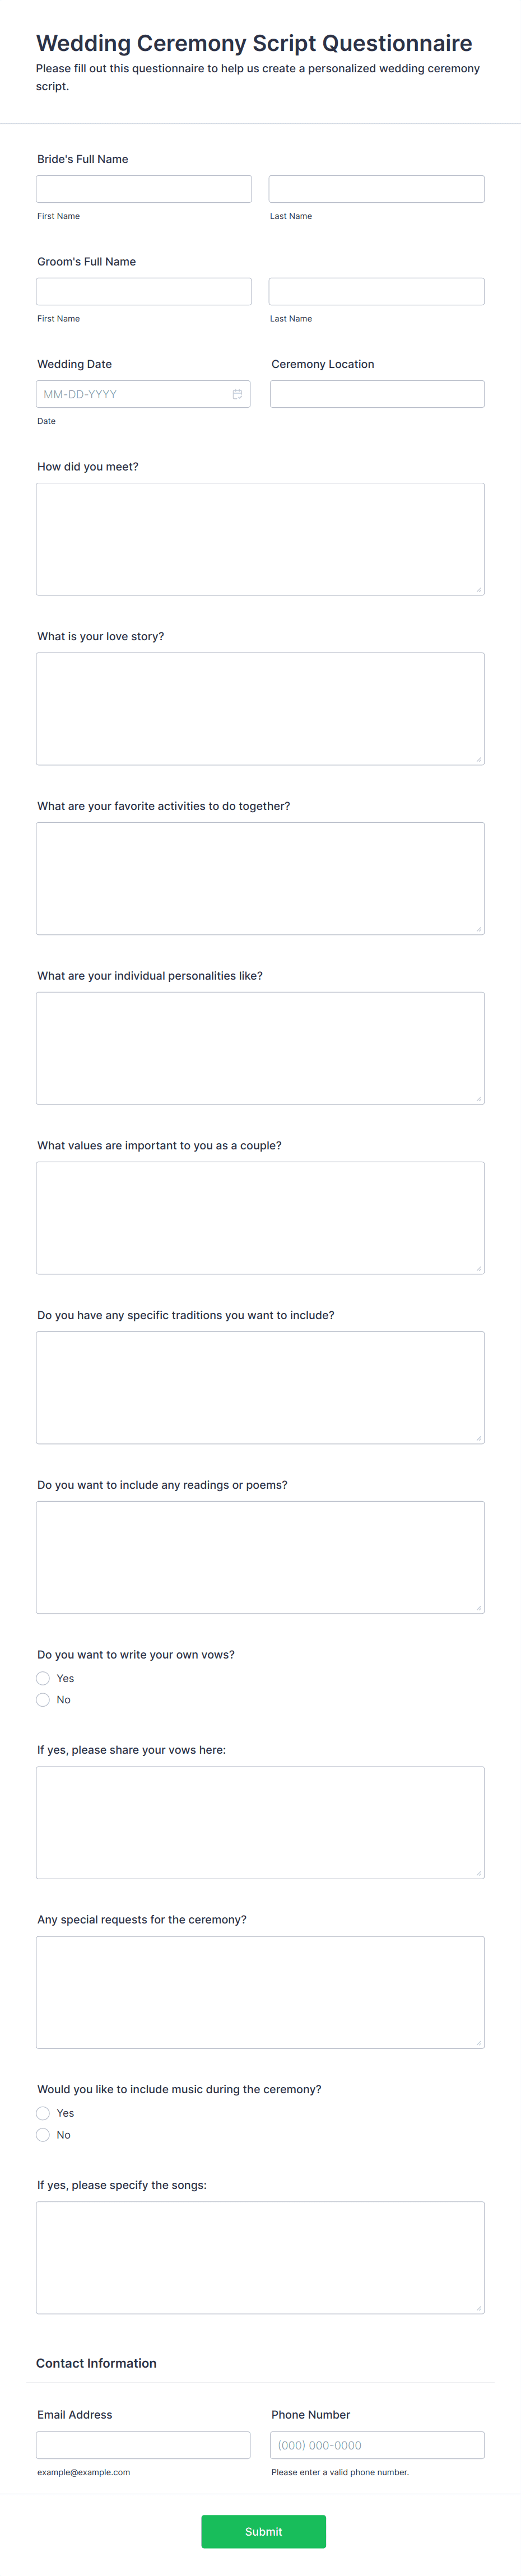
Task: Open the wedding date calendar picker
Action: pos(236,394)
